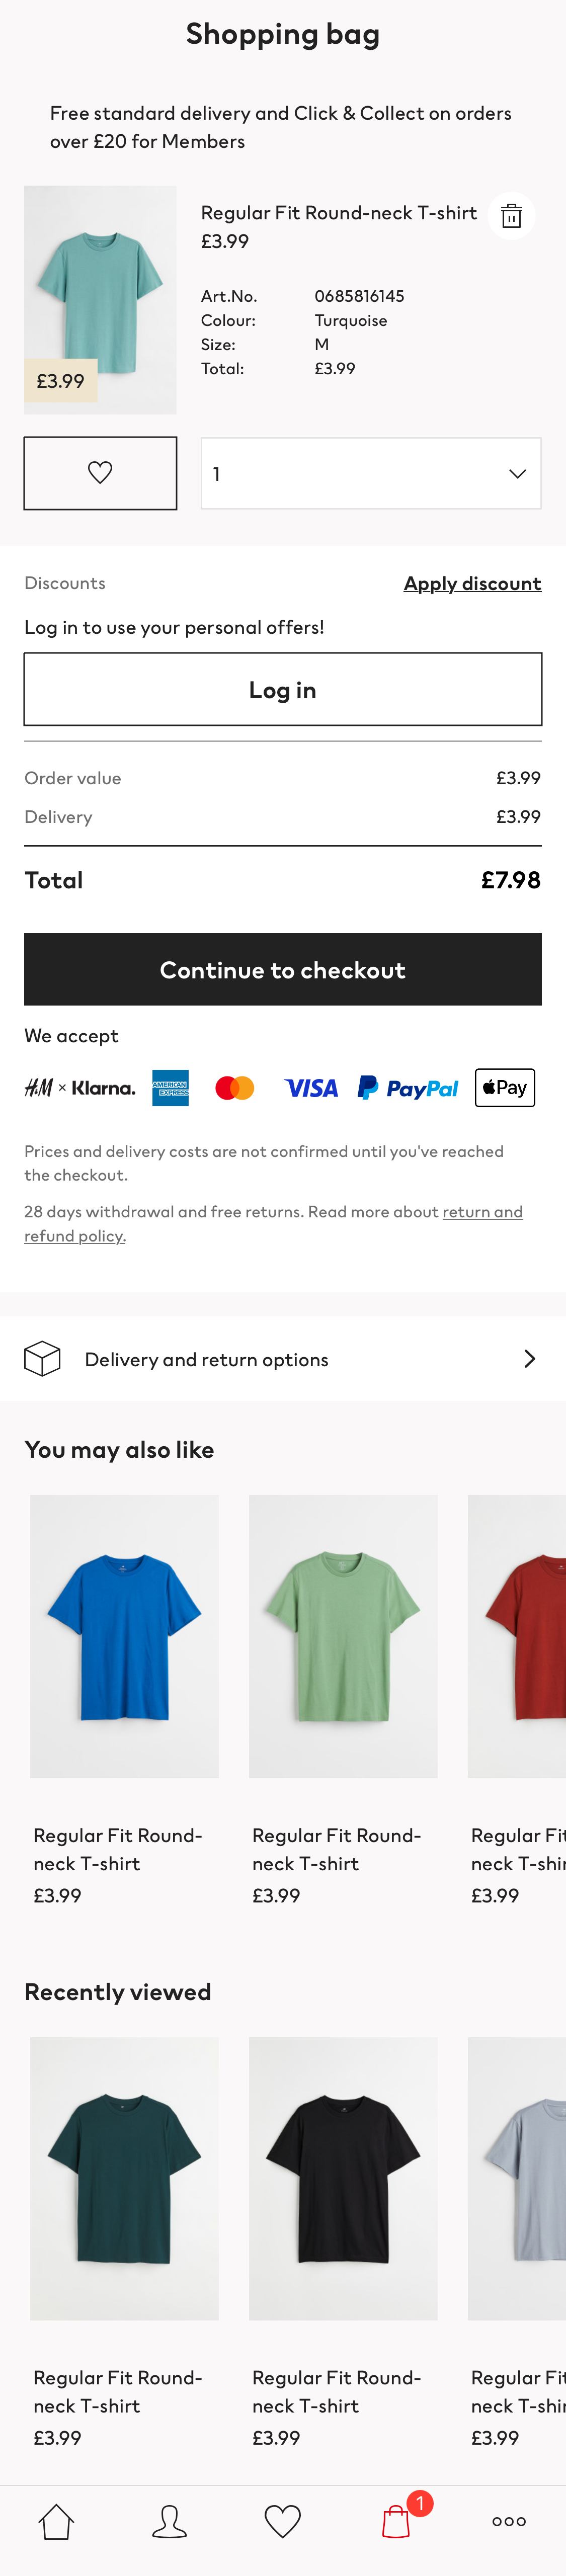This screenshot has height=2576, width=566.
Task: Open the Apply discount link
Action: pyautogui.click(x=472, y=583)
